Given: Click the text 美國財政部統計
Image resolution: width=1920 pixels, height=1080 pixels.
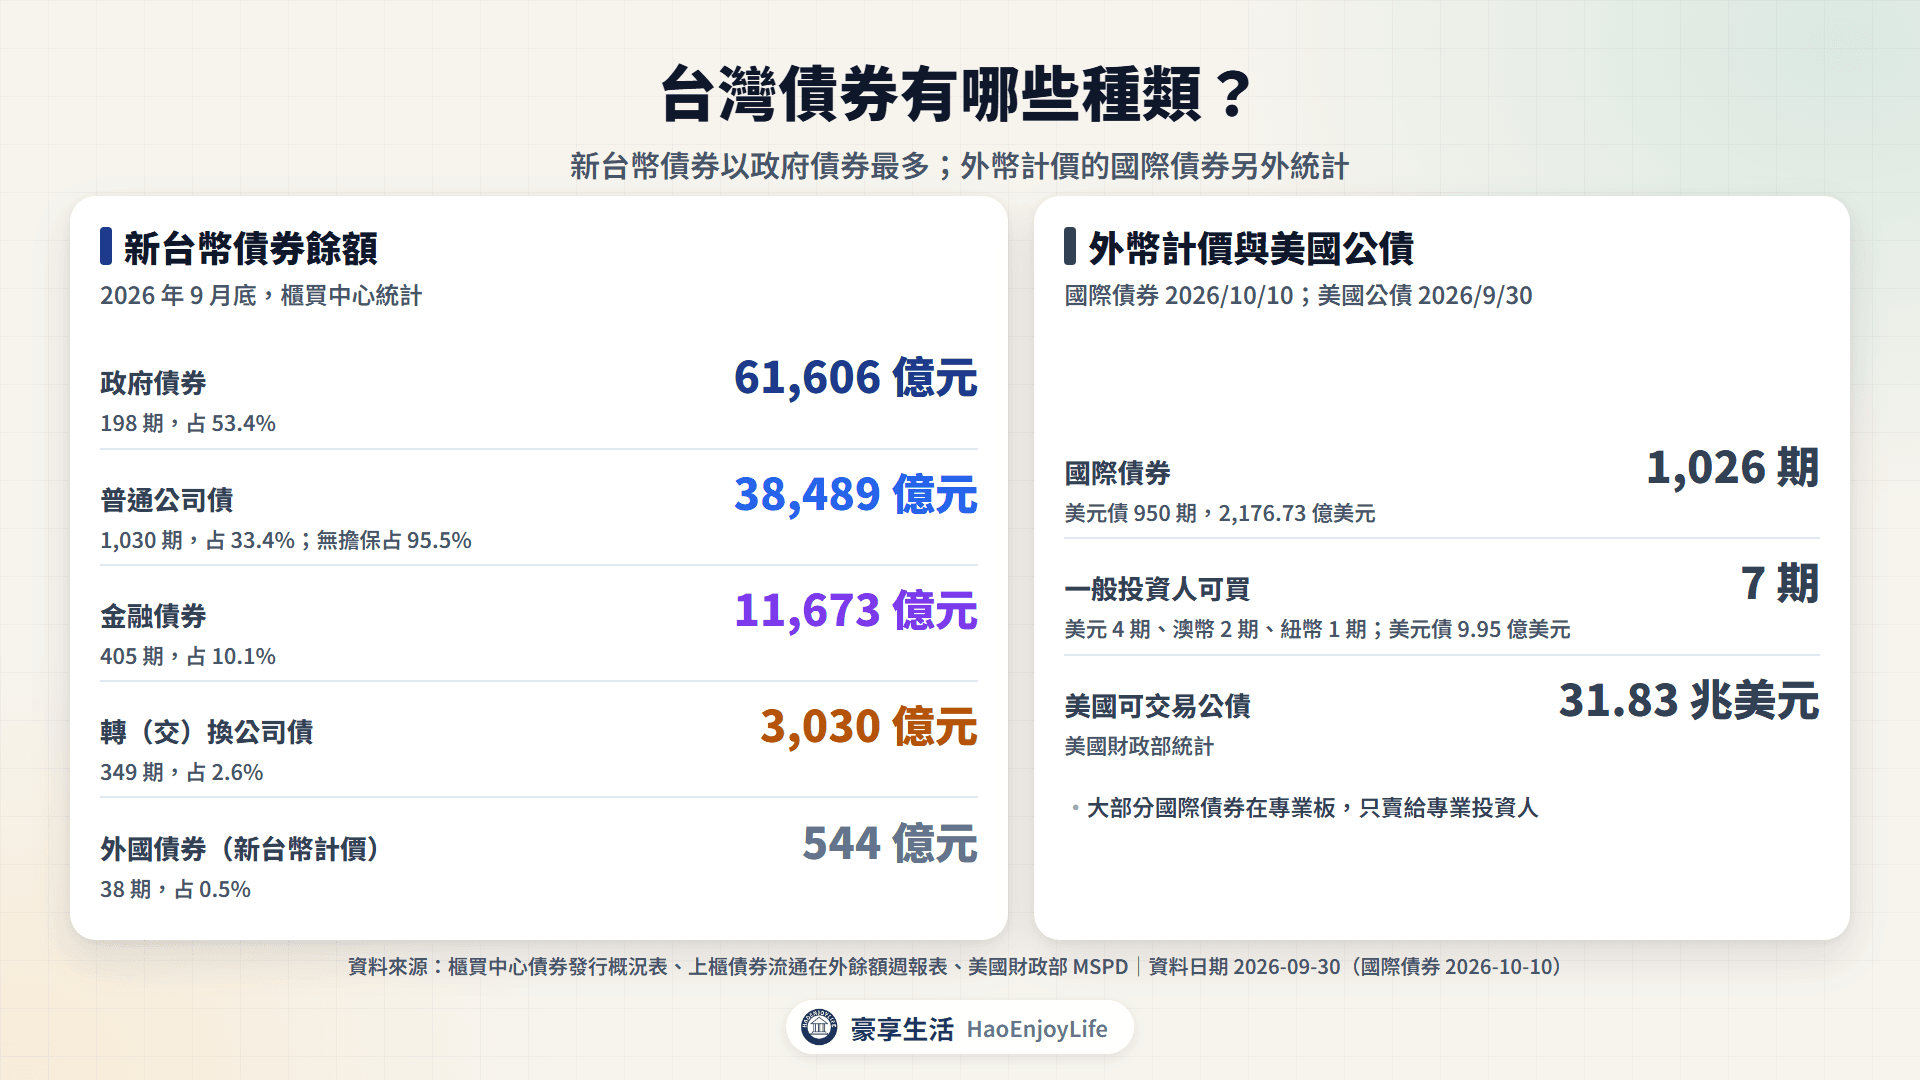Looking at the screenshot, I should [1139, 747].
